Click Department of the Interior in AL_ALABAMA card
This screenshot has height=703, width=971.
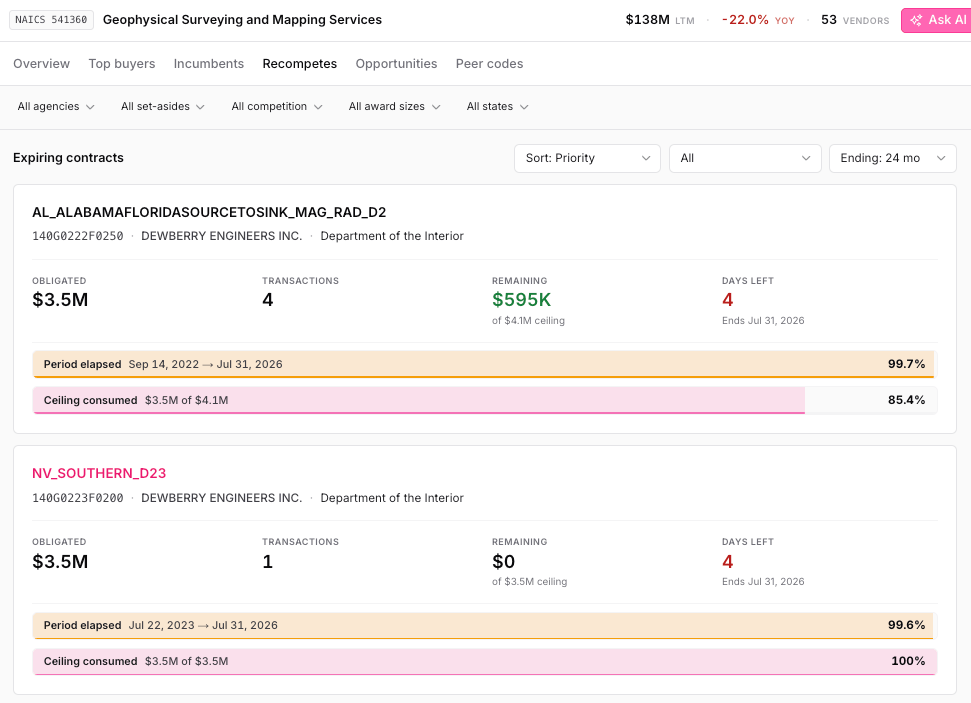392,236
